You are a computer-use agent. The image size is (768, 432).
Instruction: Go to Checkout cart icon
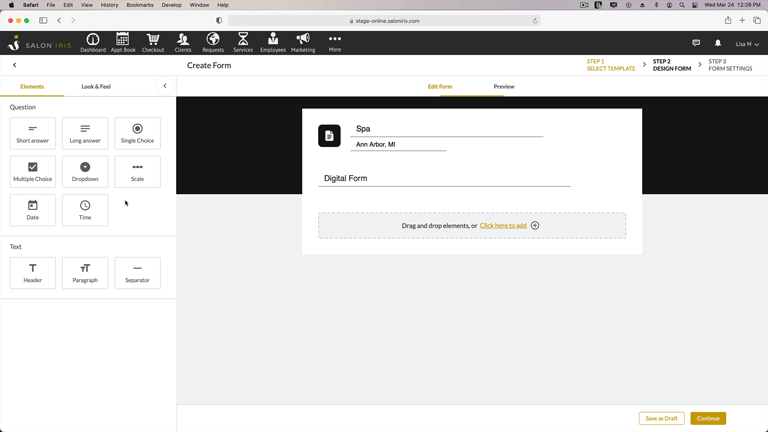pos(153,42)
